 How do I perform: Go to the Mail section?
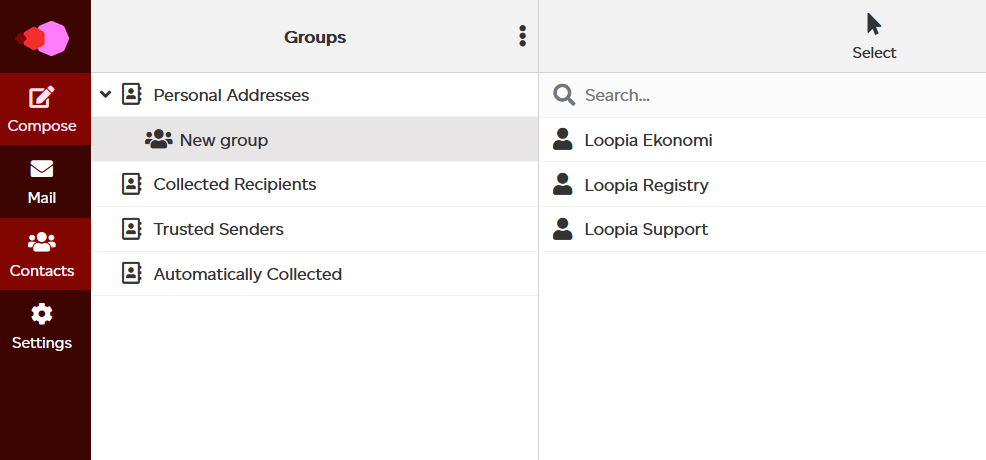point(42,182)
